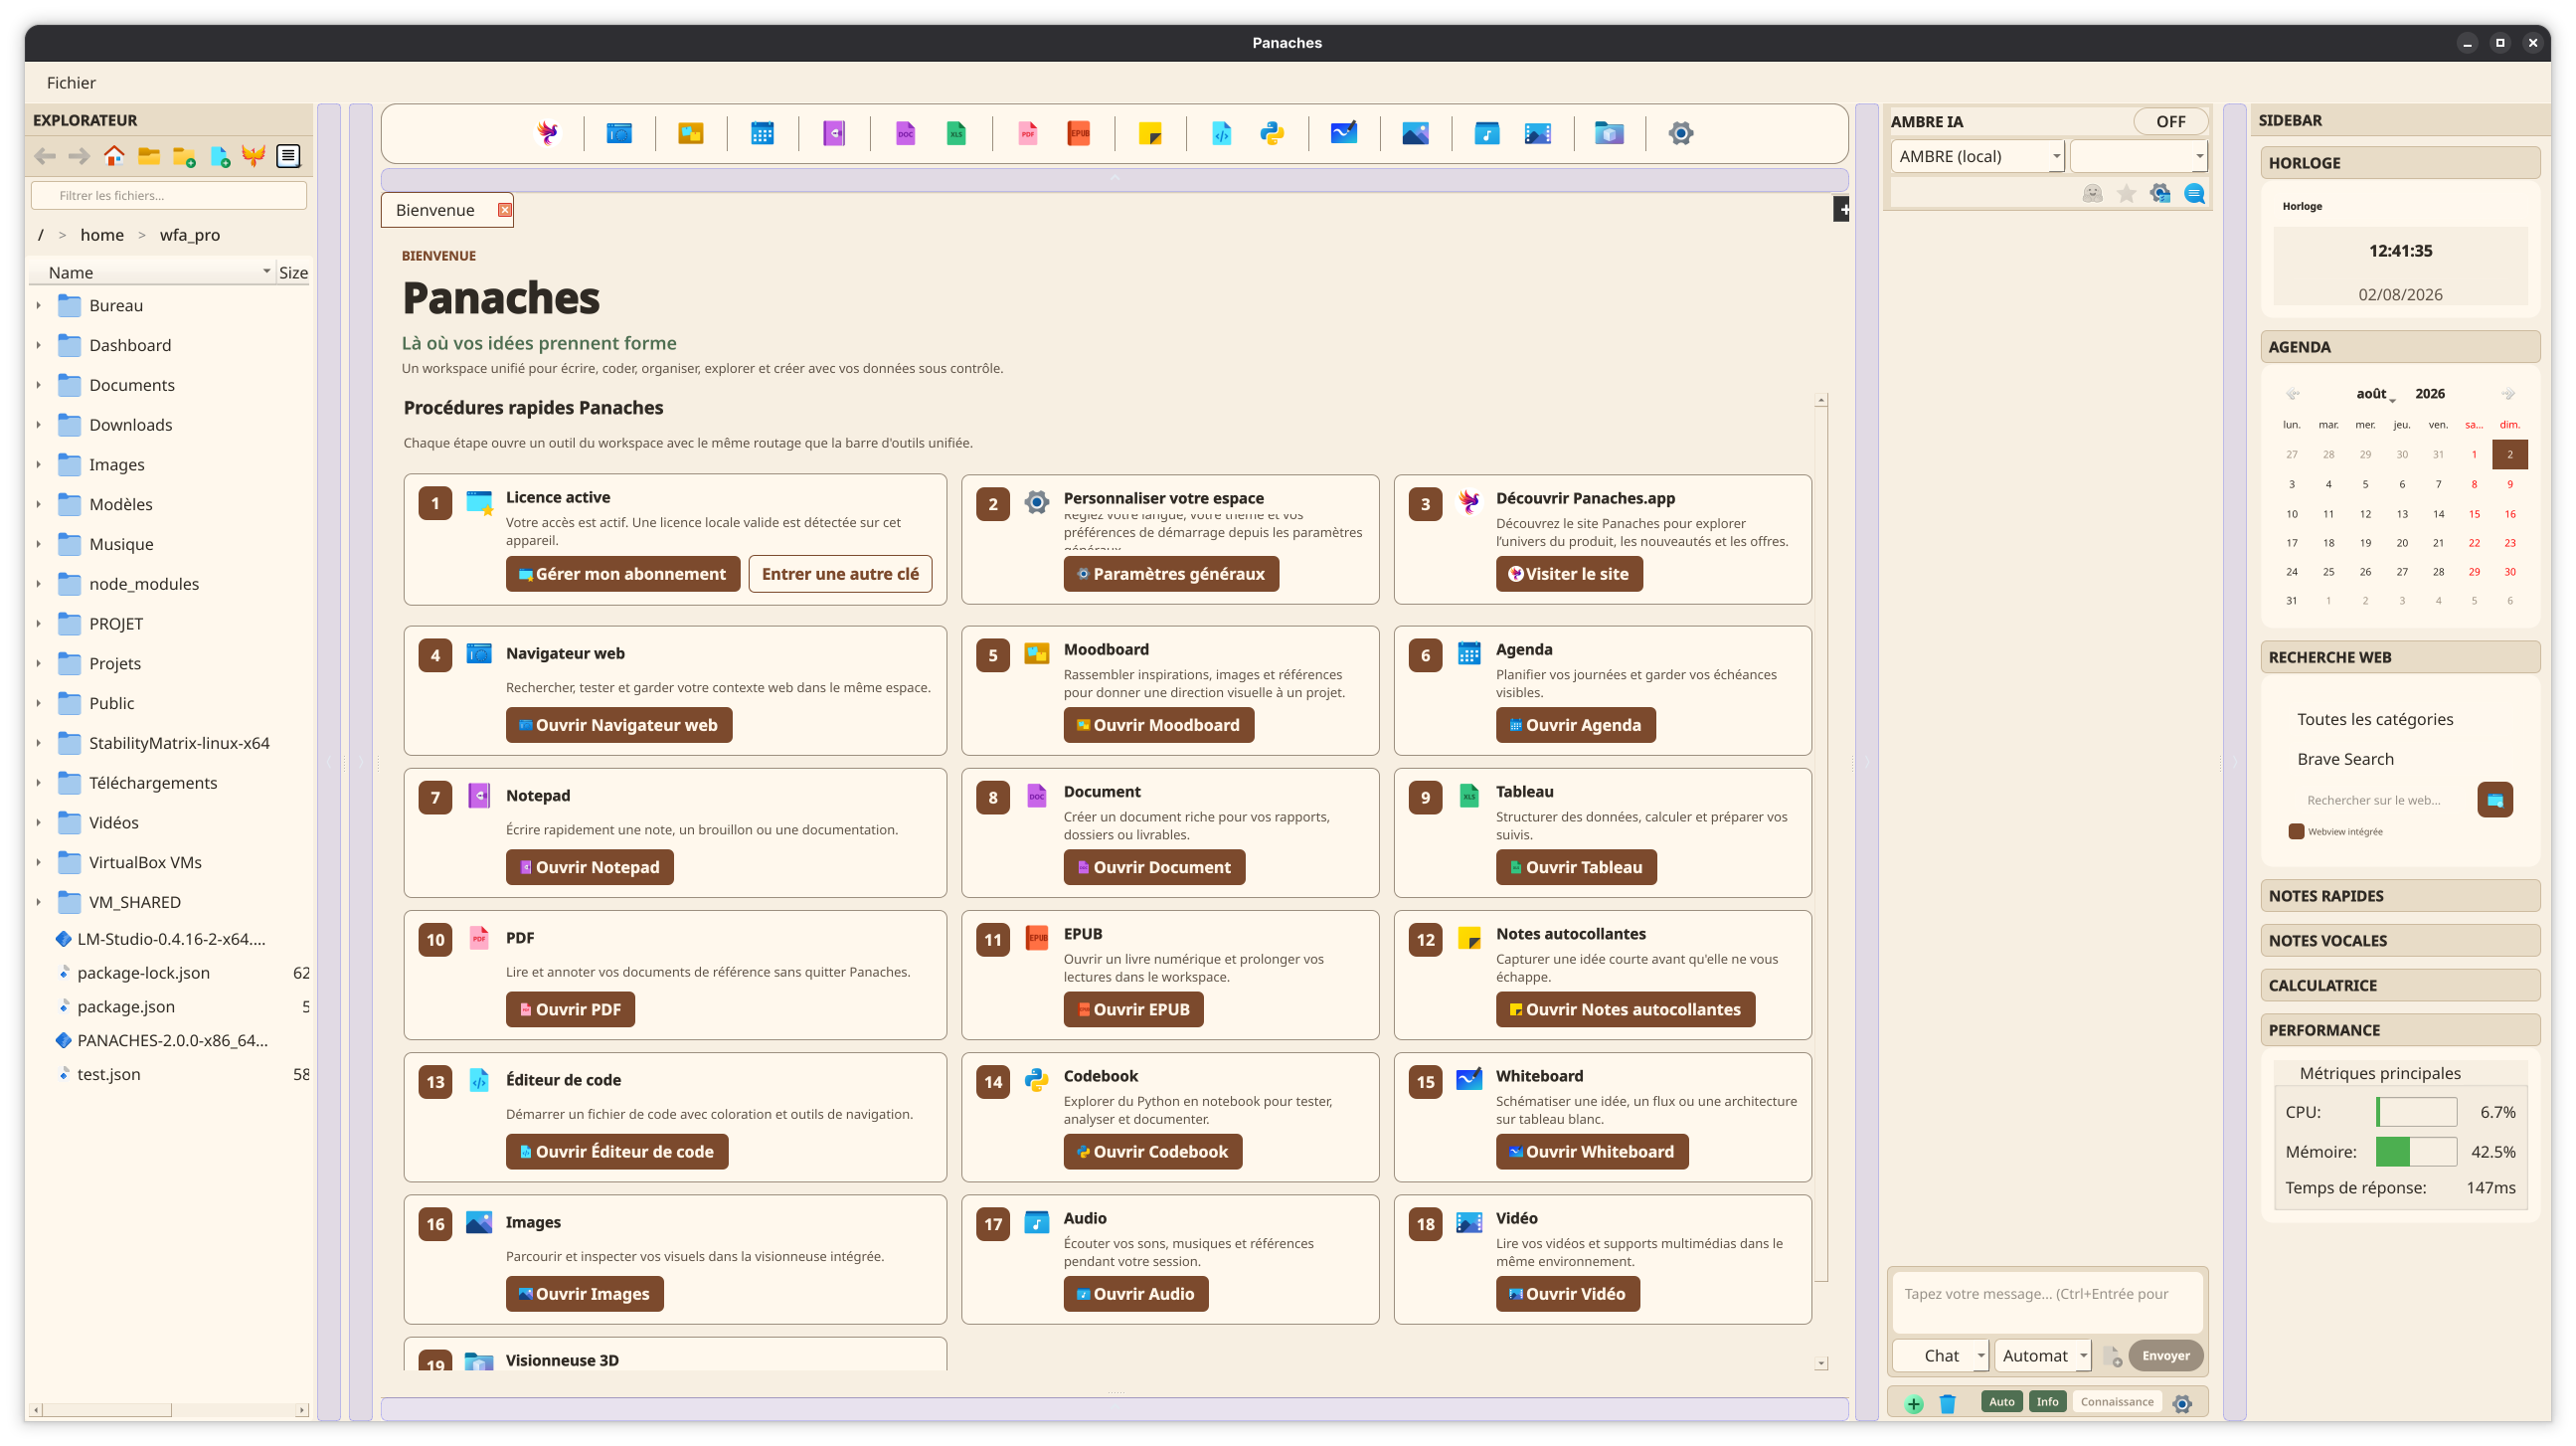Open the DOC document toolbar icon
This screenshot has width=2576, height=1446.
[905, 133]
